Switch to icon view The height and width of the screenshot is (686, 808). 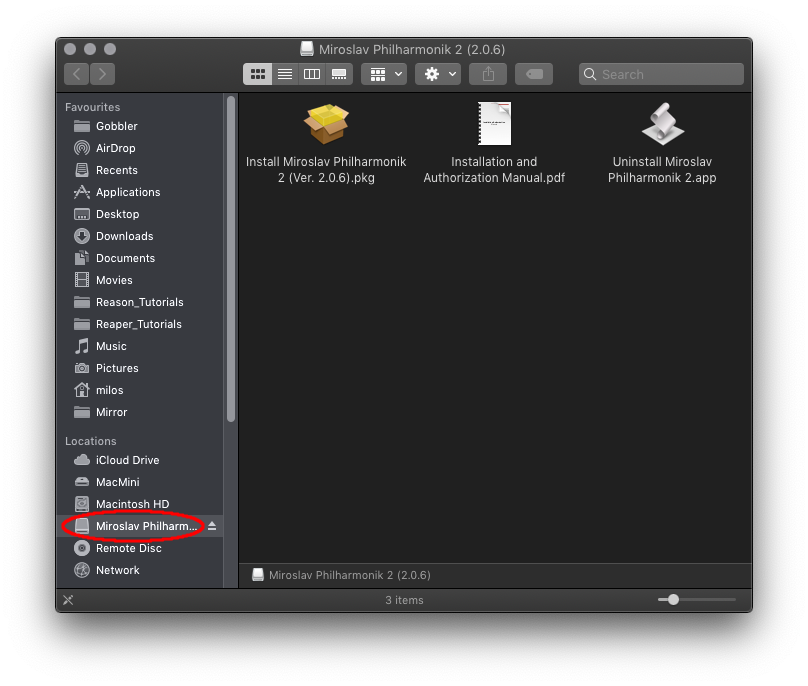258,74
